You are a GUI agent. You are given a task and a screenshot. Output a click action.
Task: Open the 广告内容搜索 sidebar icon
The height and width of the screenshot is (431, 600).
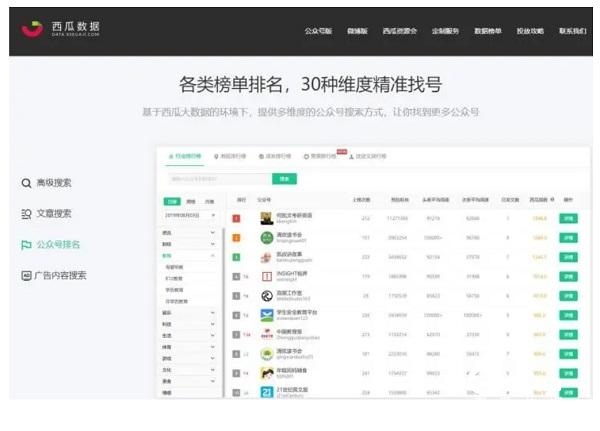tap(26, 275)
